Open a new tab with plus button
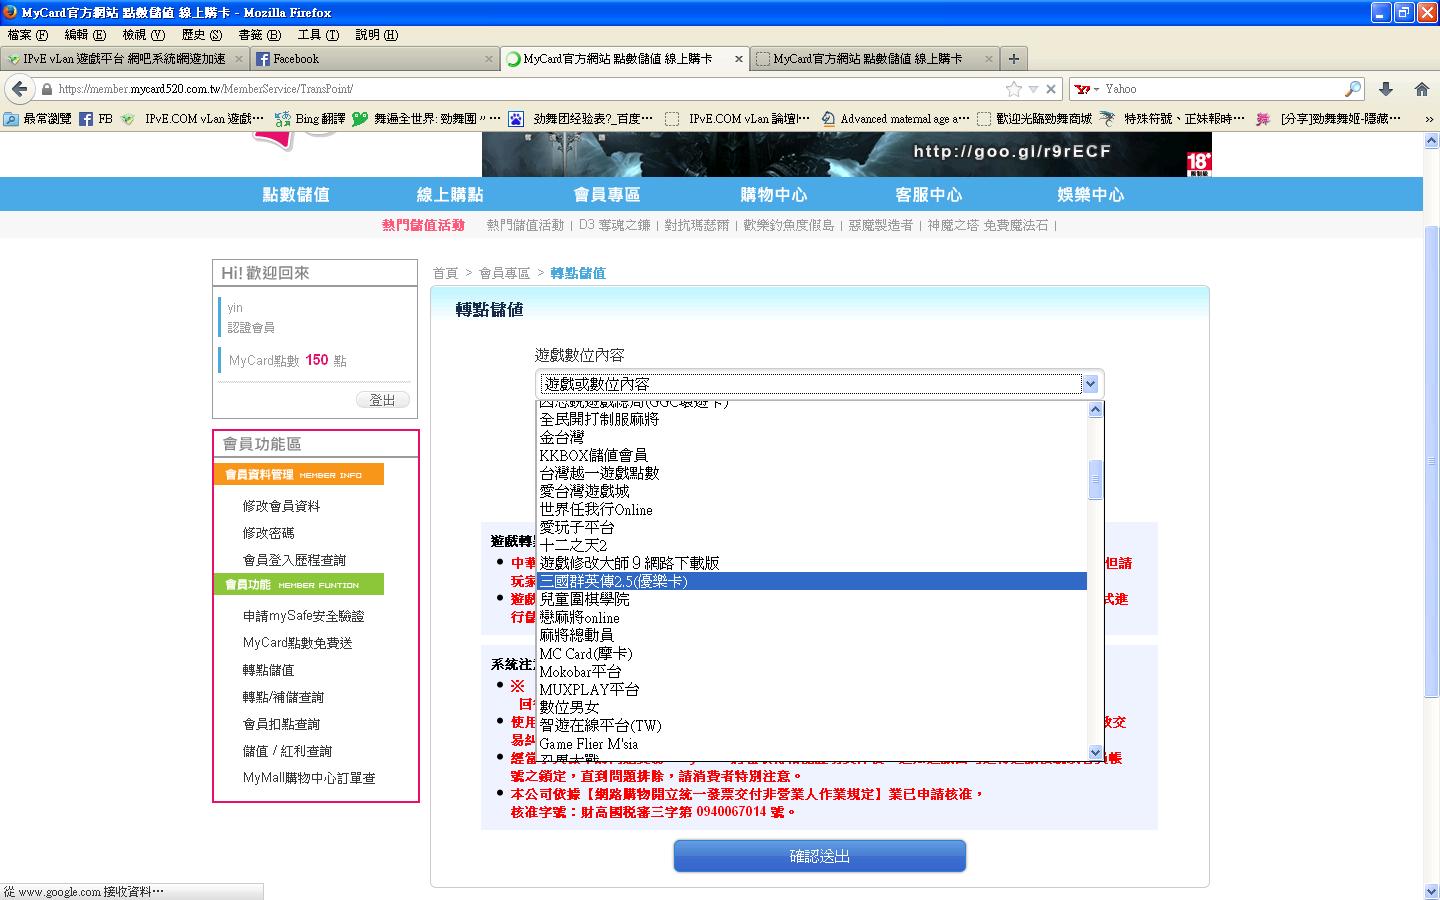The width and height of the screenshot is (1440, 900). coord(1013,59)
